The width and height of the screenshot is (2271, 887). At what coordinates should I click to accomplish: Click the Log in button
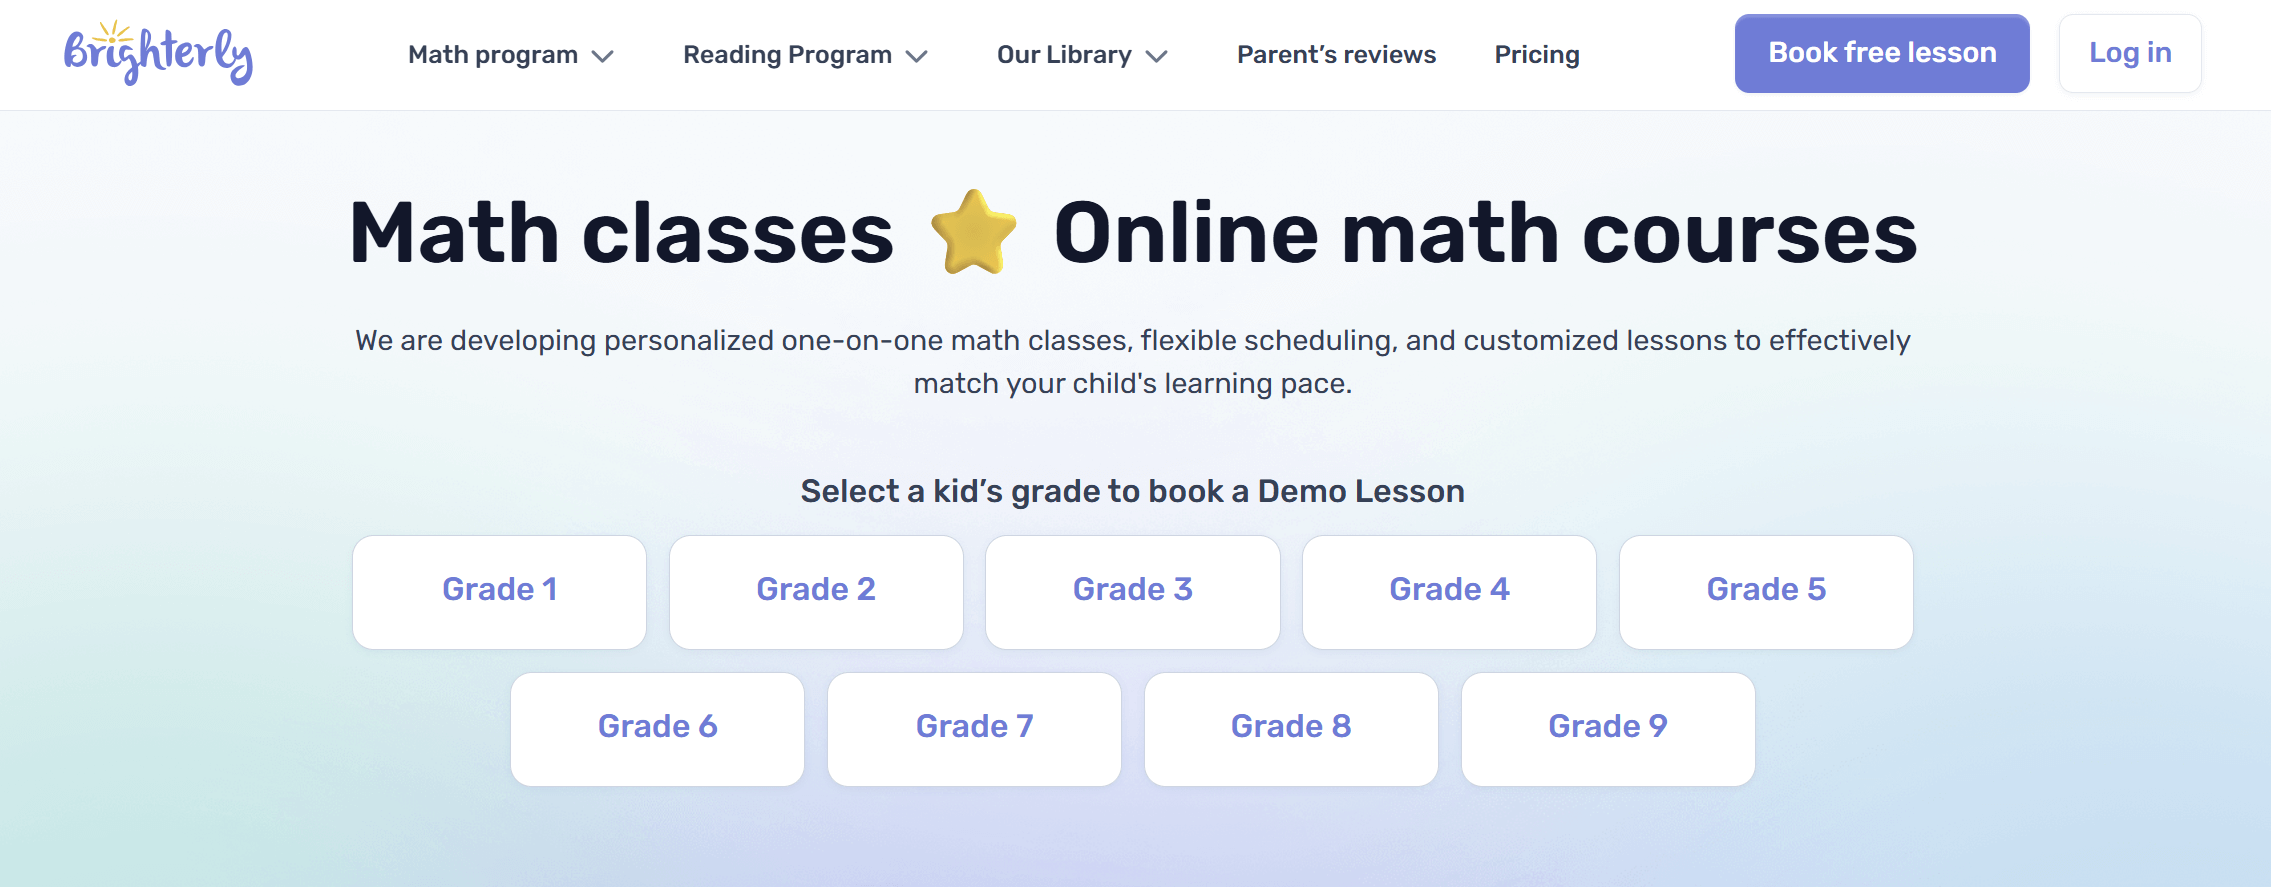point(2130,53)
